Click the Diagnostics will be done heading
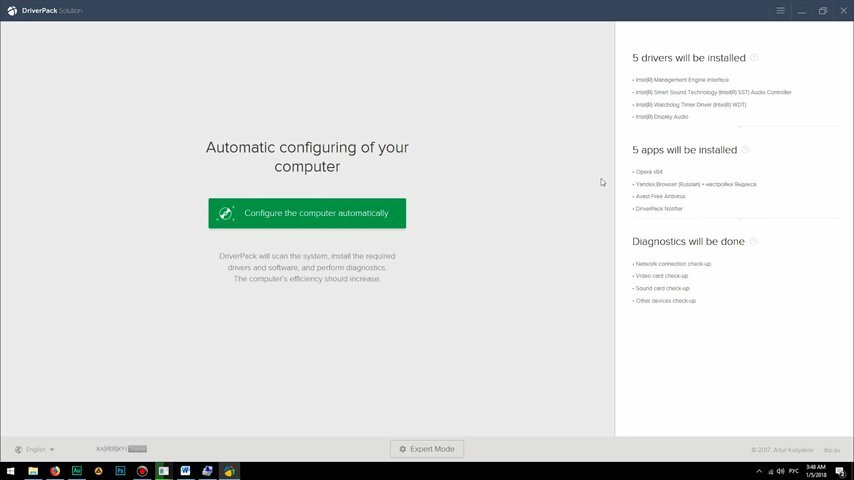 coord(688,241)
